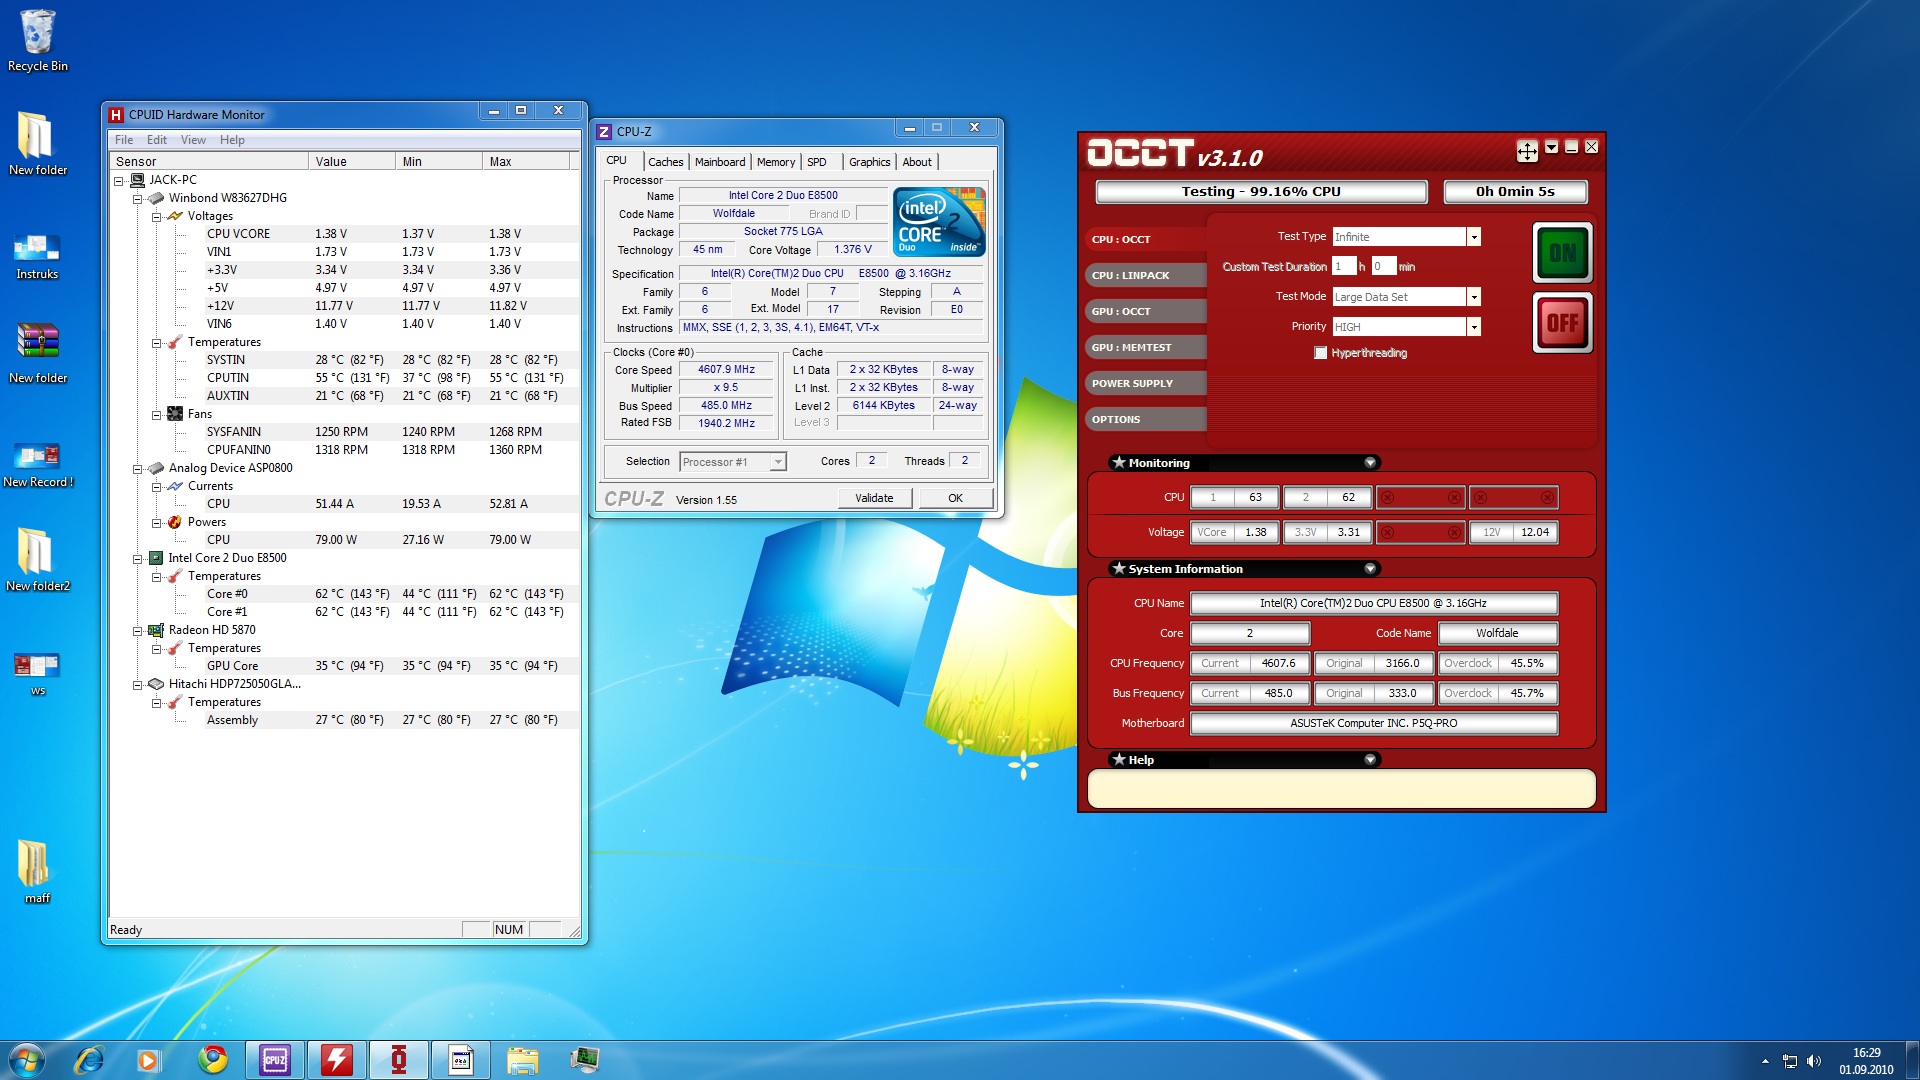1920x1080 pixels.
Task: Switch to the Mainboard tab in CPU-Z
Action: click(720, 162)
